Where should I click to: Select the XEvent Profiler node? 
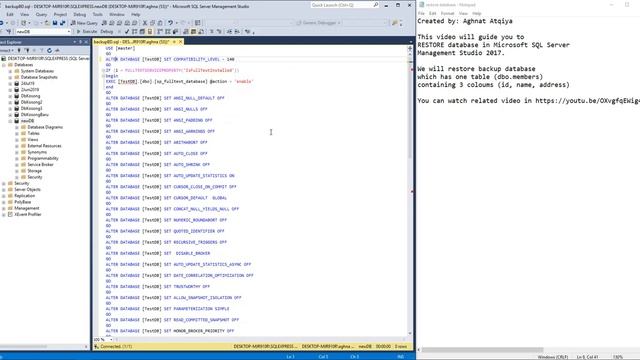click(x=28, y=214)
